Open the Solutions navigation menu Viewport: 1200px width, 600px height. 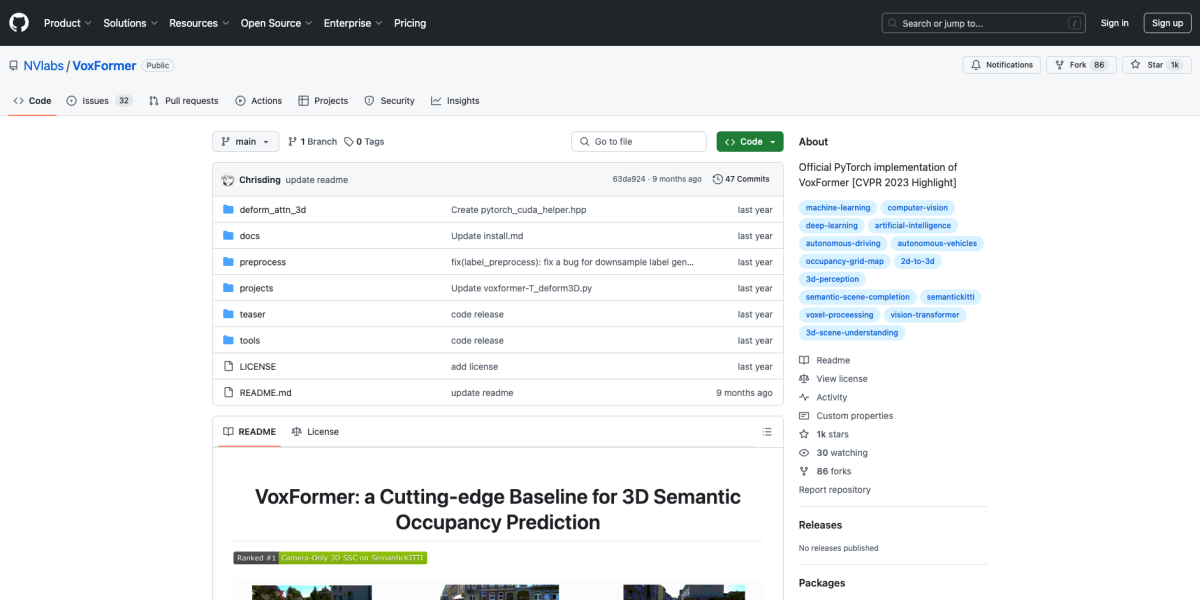[x=130, y=23]
